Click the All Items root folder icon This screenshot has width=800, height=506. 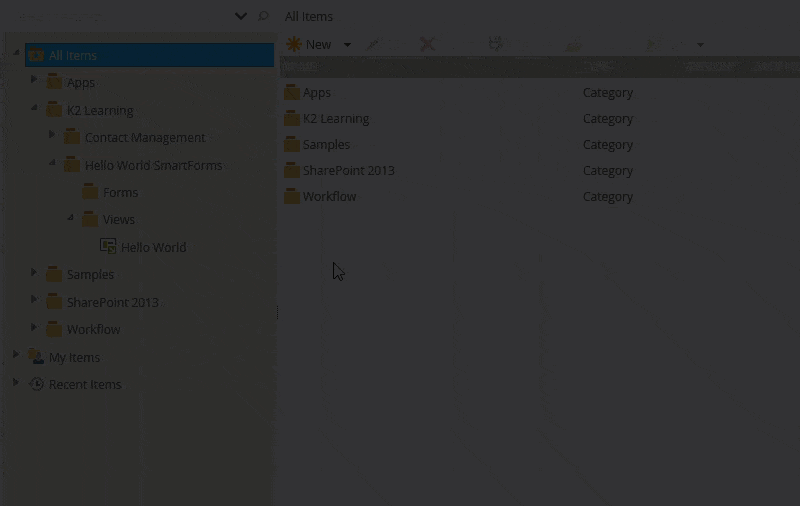[x=36, y=55]
